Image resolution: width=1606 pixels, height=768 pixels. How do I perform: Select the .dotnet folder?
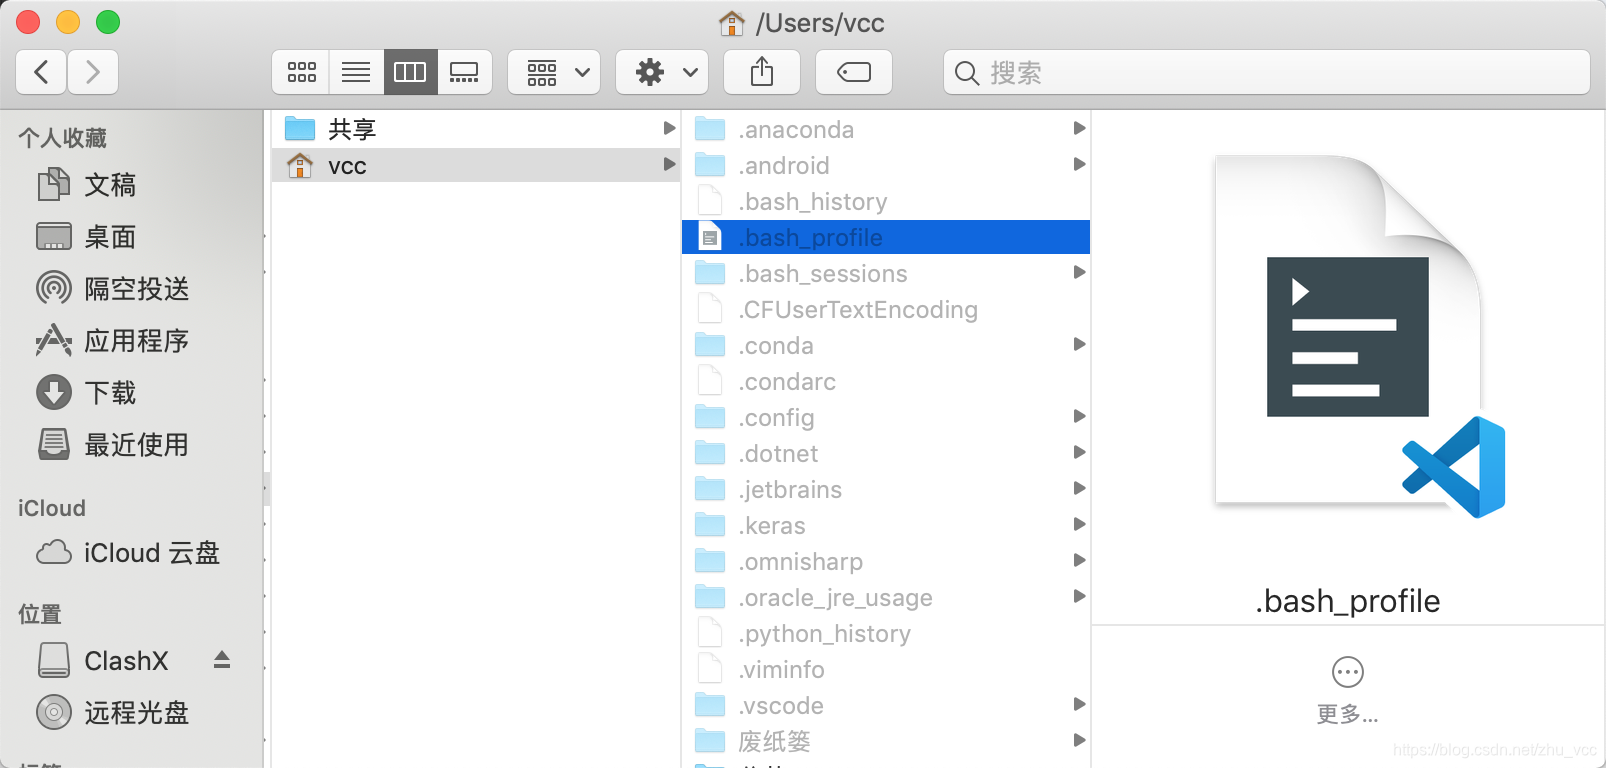886,453
